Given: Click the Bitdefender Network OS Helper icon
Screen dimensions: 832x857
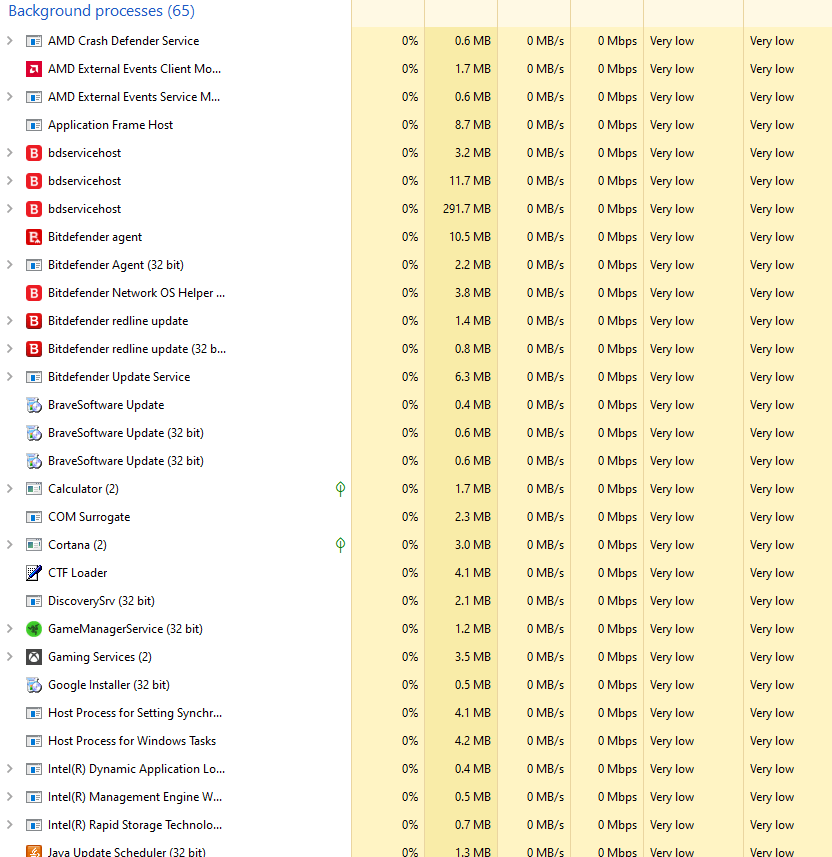Looking at the screenshot, I should point(34,293).
